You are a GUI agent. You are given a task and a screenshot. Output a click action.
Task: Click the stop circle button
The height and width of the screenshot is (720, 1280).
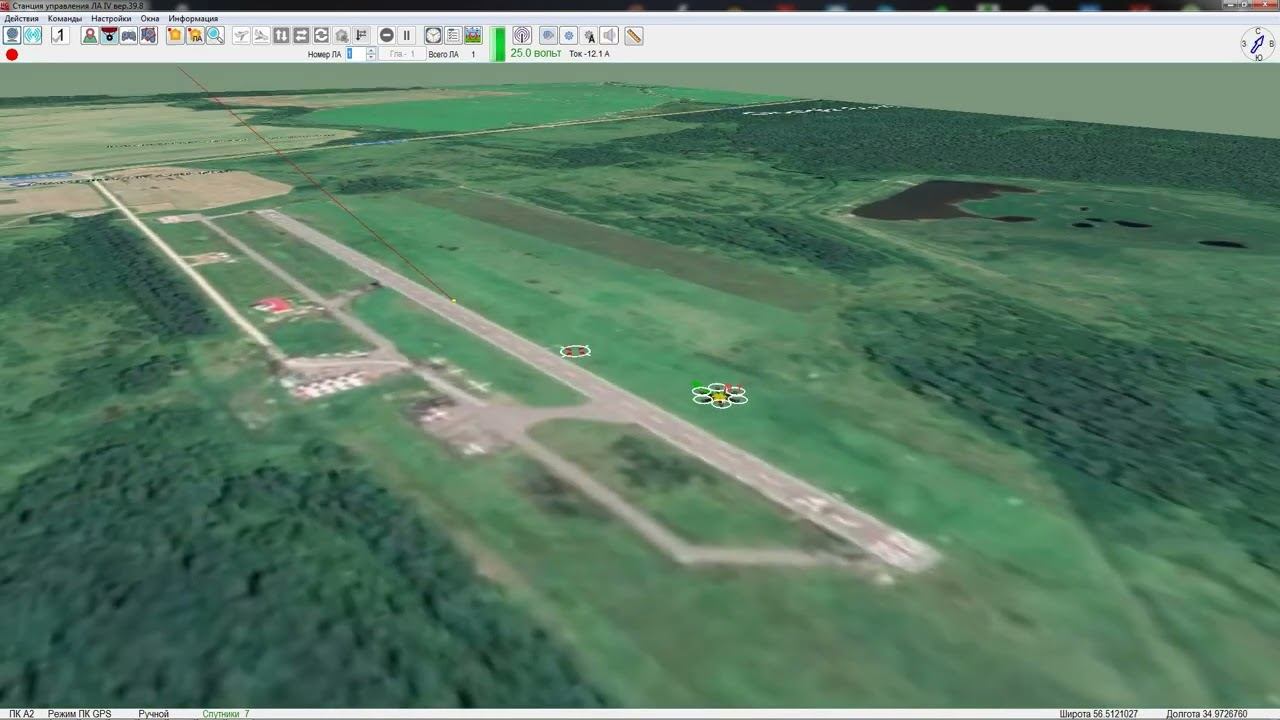(387, 36)
